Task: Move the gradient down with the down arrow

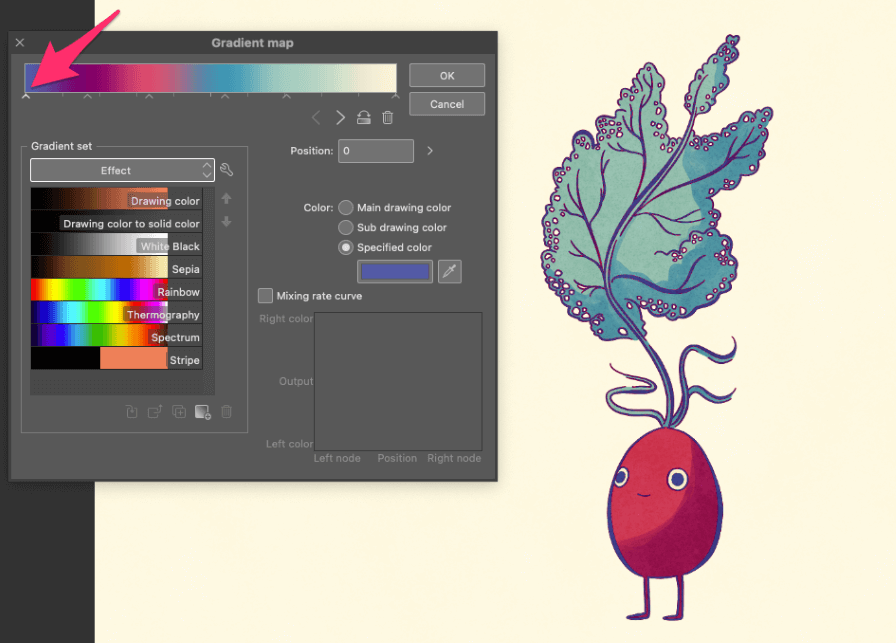Action: click(x=226, y=221)
